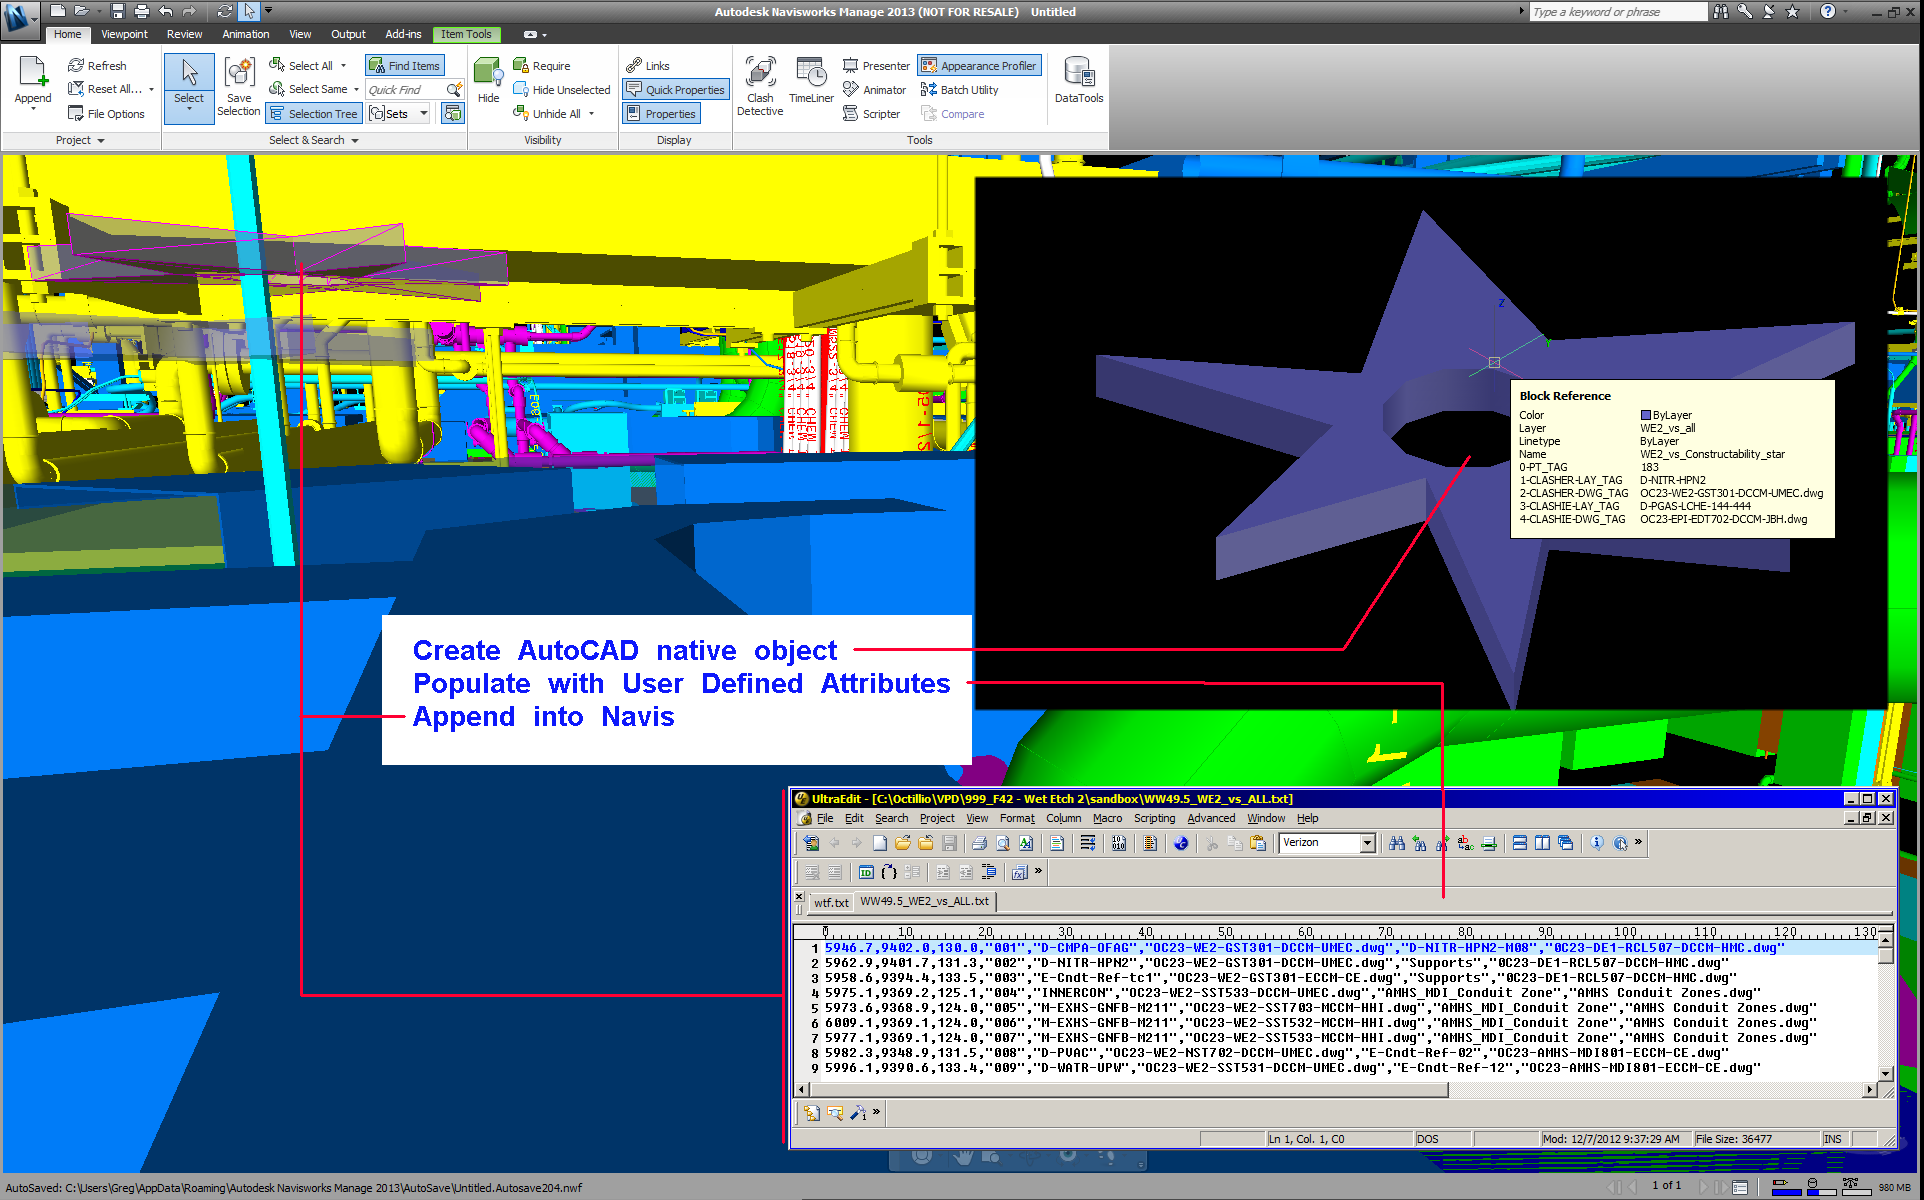Expand the Sets dropdown

pyautogui.click(x=424, y=114)
